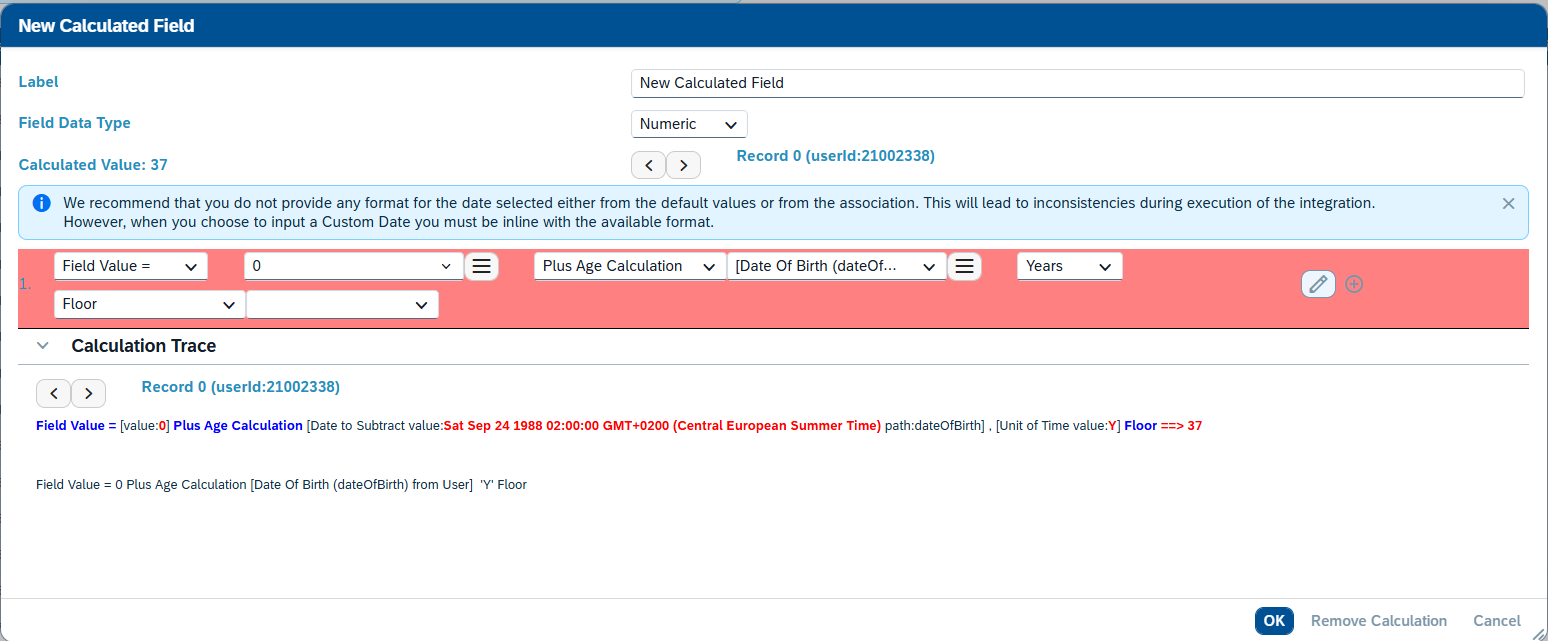Open the Floor rounding dropdown
The width and height of the screenshot is (1548, 641).
[148, 304]
